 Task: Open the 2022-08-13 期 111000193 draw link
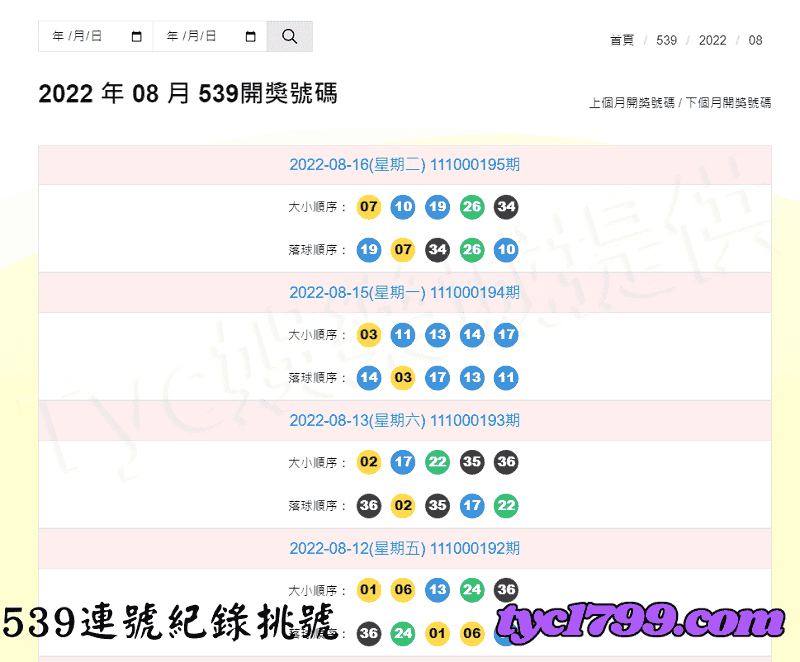[405, 421]
